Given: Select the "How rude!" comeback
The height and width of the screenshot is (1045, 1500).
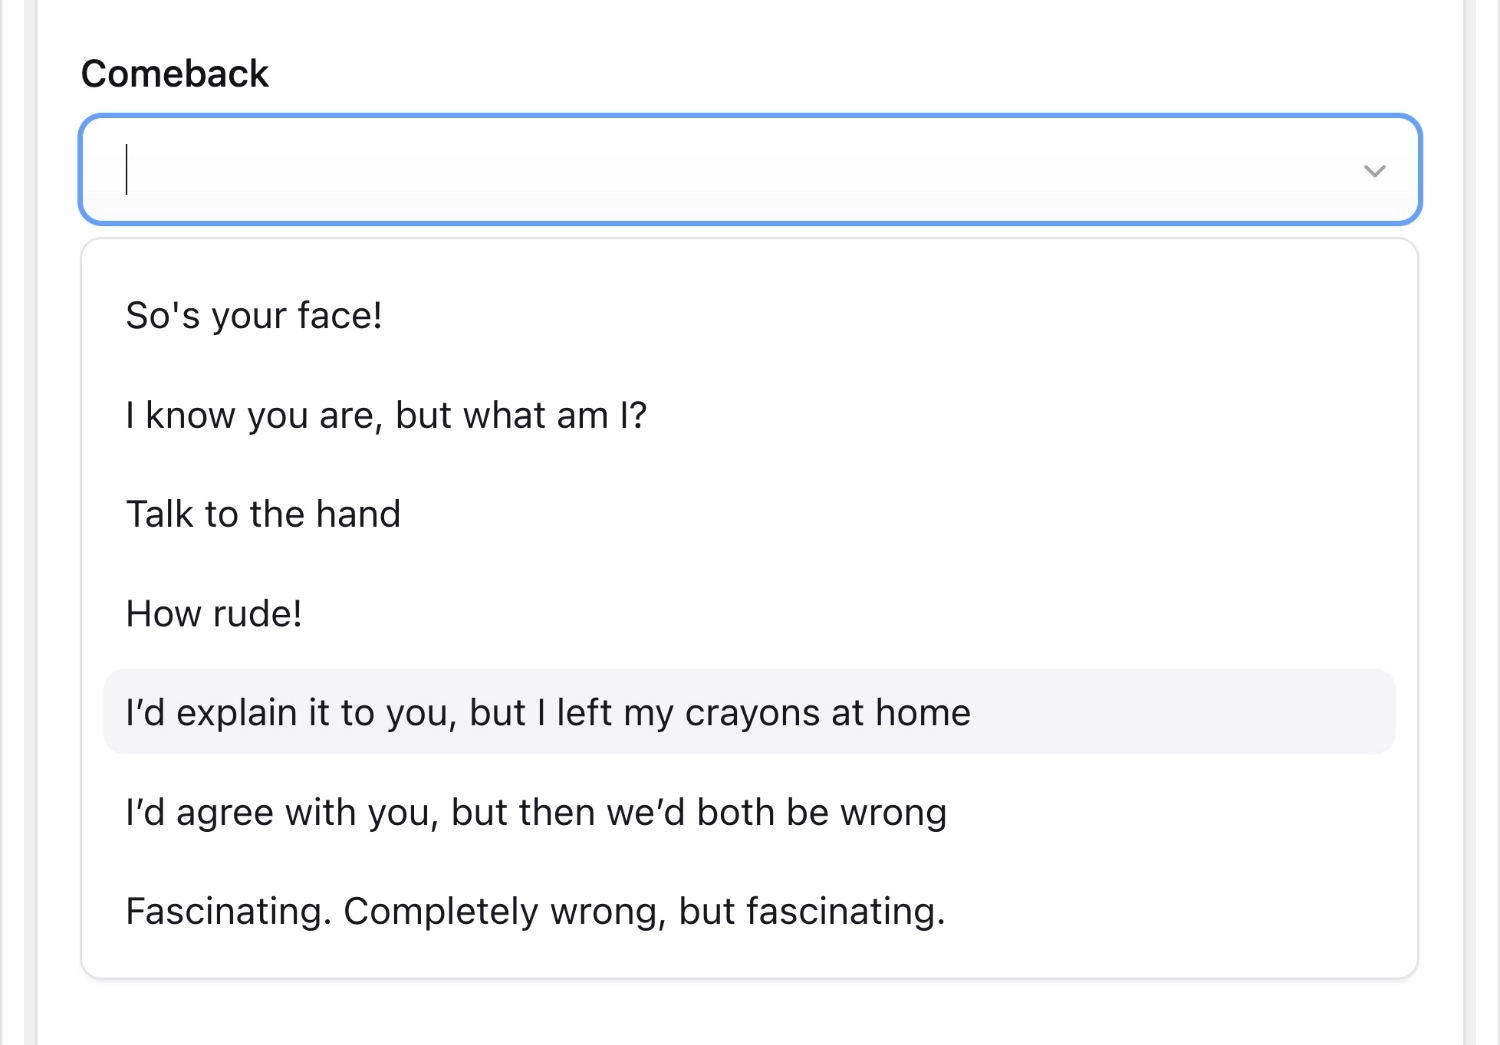Looking at the screenshot, I should [x=213, y=613].
